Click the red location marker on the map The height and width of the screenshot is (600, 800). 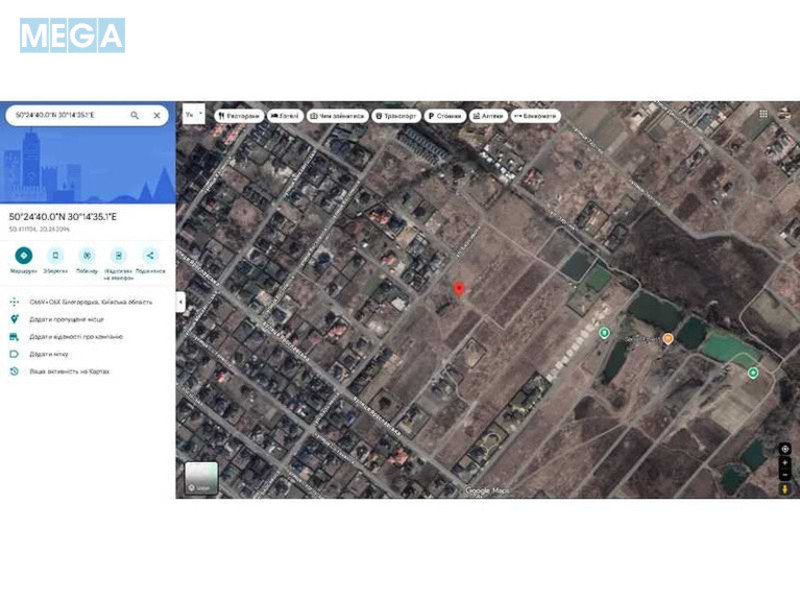click(x=460, y=288)
